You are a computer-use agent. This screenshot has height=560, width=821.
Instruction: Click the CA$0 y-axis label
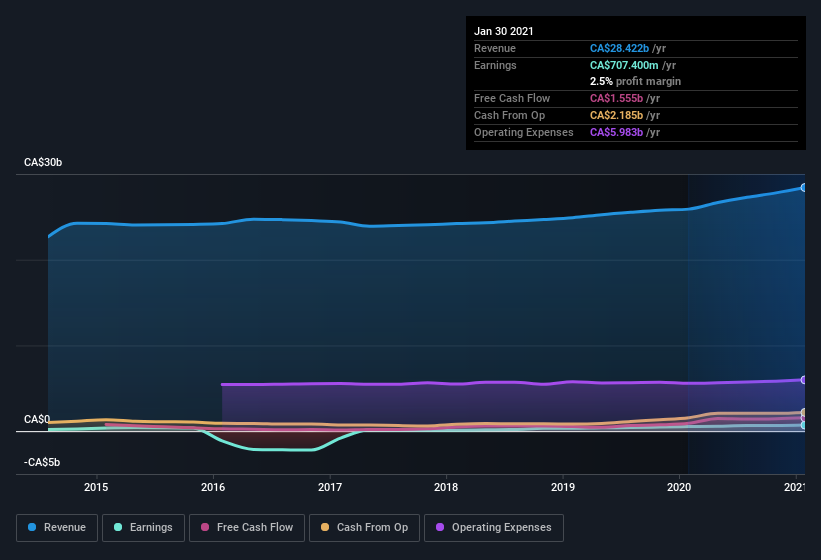point(37,419)
